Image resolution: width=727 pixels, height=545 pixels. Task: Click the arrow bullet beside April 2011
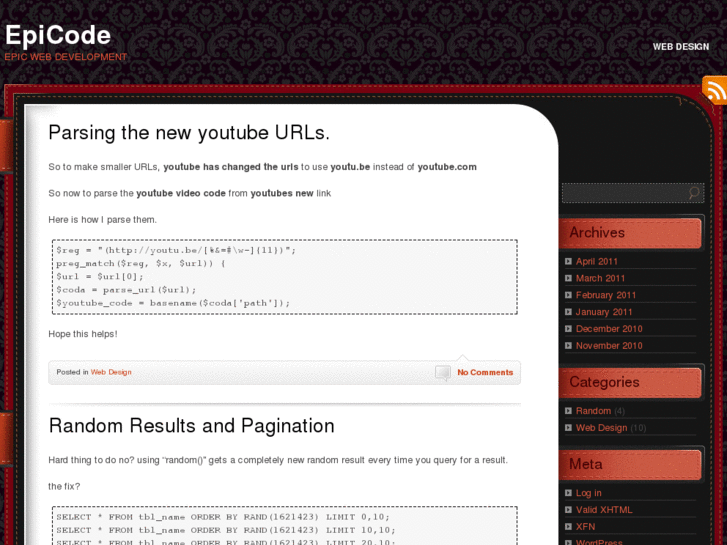click(568, 262)
